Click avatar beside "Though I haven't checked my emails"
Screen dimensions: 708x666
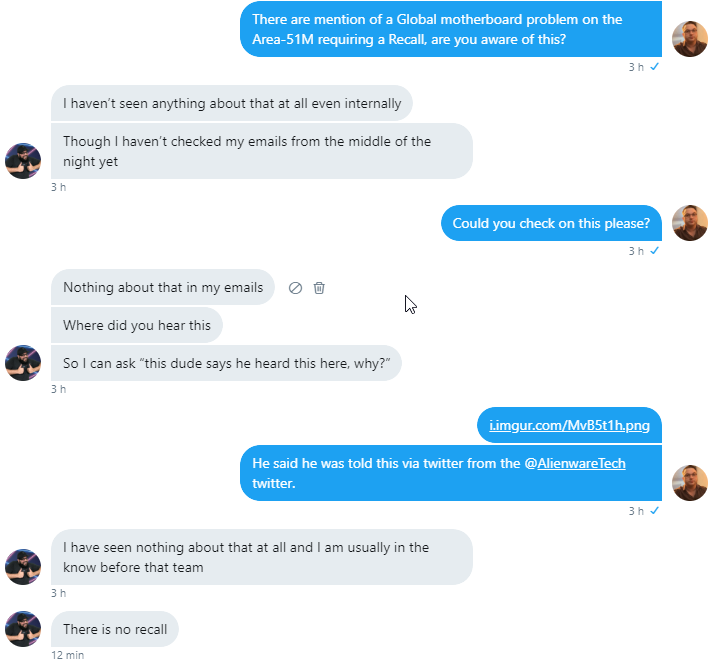coord(23,161)
